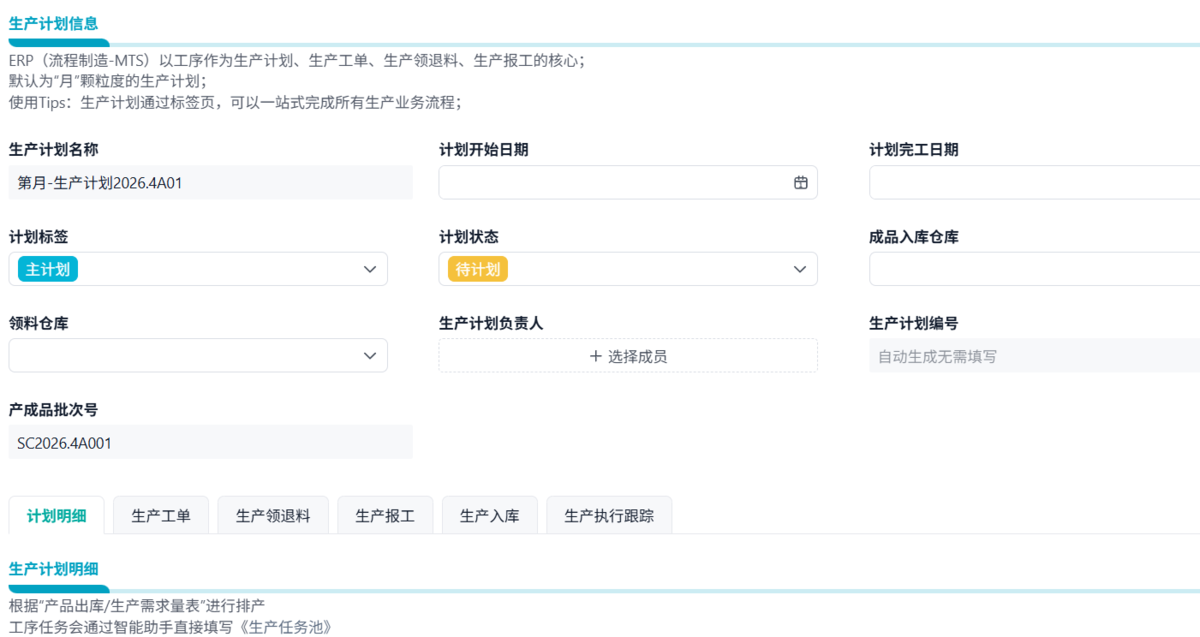The width and height of the screenshot is (1200, 637).
Task: Click the 生产计划名称 input field
Action: click(x=210, y=183)
